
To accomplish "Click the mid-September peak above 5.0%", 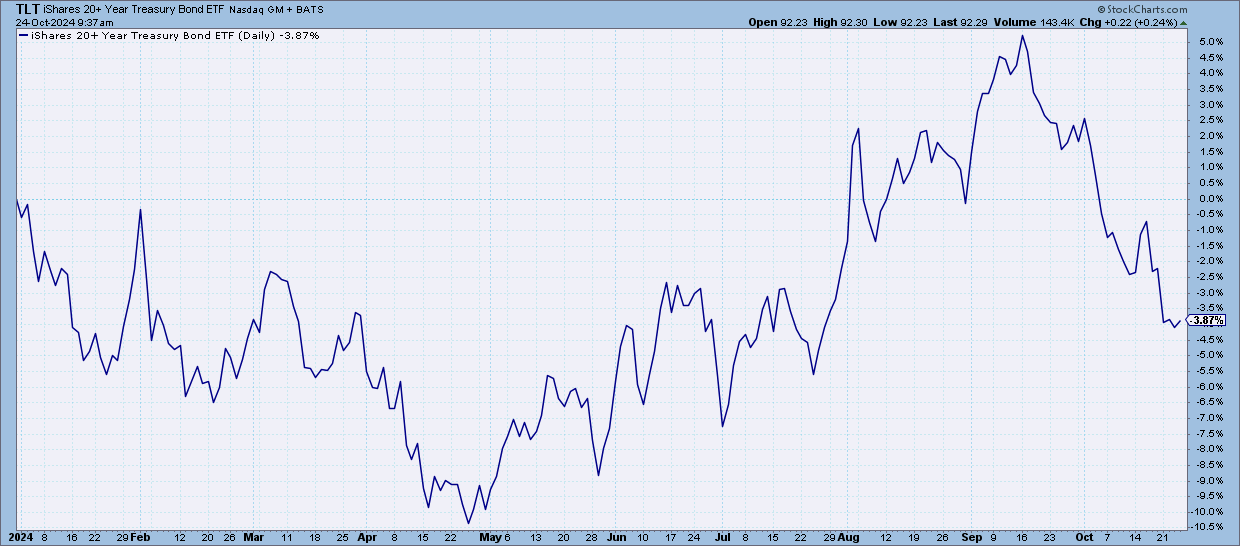I will point(1022,36).
